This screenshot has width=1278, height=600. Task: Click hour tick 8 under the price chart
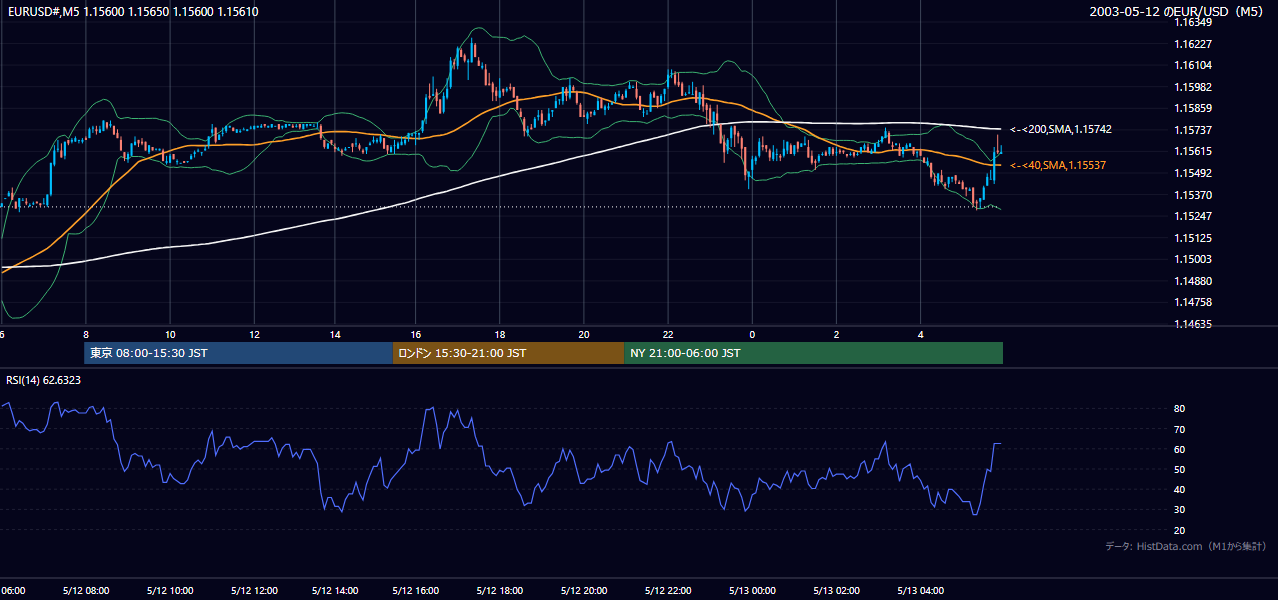pos(86,335)
